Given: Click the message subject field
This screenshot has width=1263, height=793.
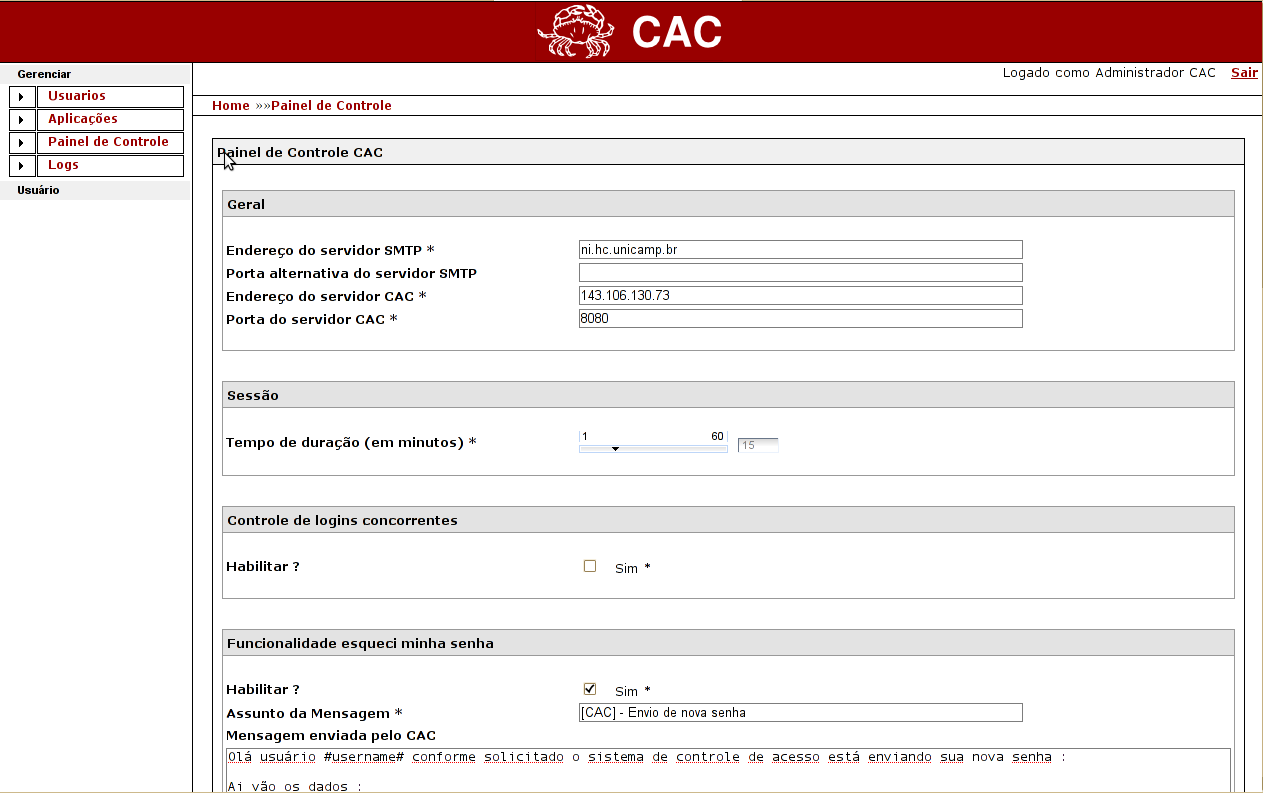Looking at the screenshot, I should click(800, 713).
